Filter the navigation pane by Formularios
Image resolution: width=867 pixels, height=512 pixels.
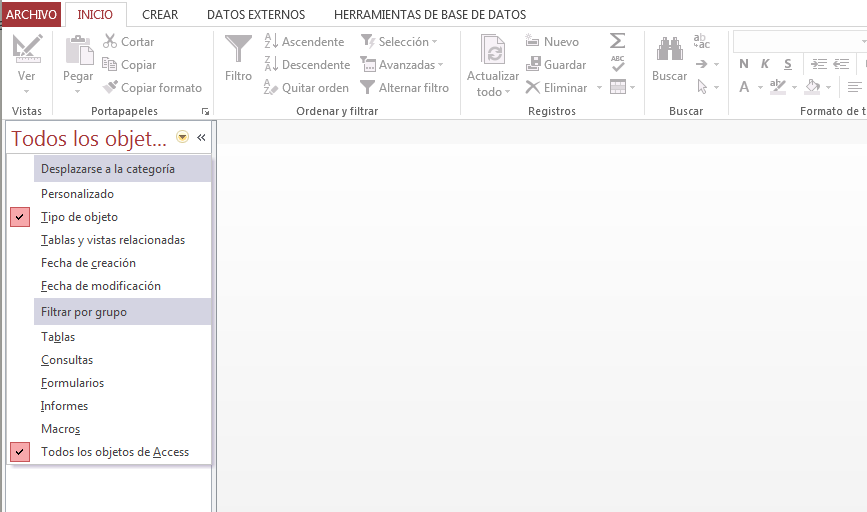[x=72, y=383]
